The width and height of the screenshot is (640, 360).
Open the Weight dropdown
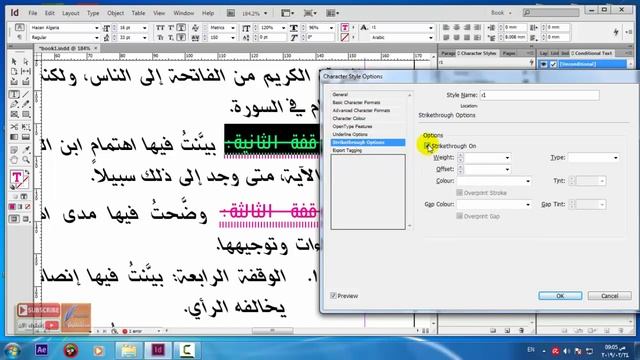pos(507,158)
